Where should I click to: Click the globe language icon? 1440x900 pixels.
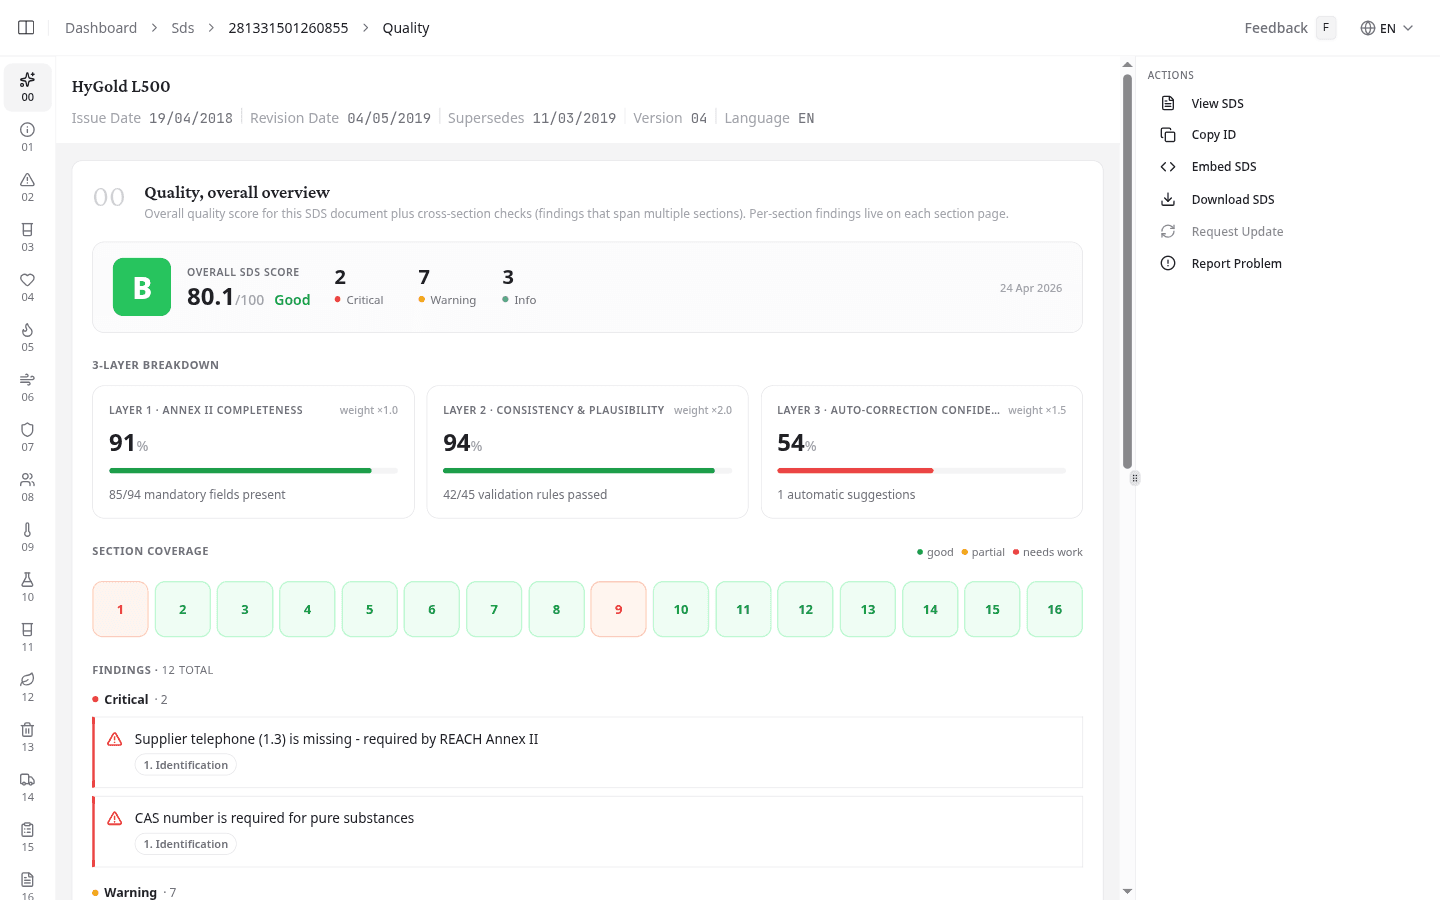(x=1368, y=28)
